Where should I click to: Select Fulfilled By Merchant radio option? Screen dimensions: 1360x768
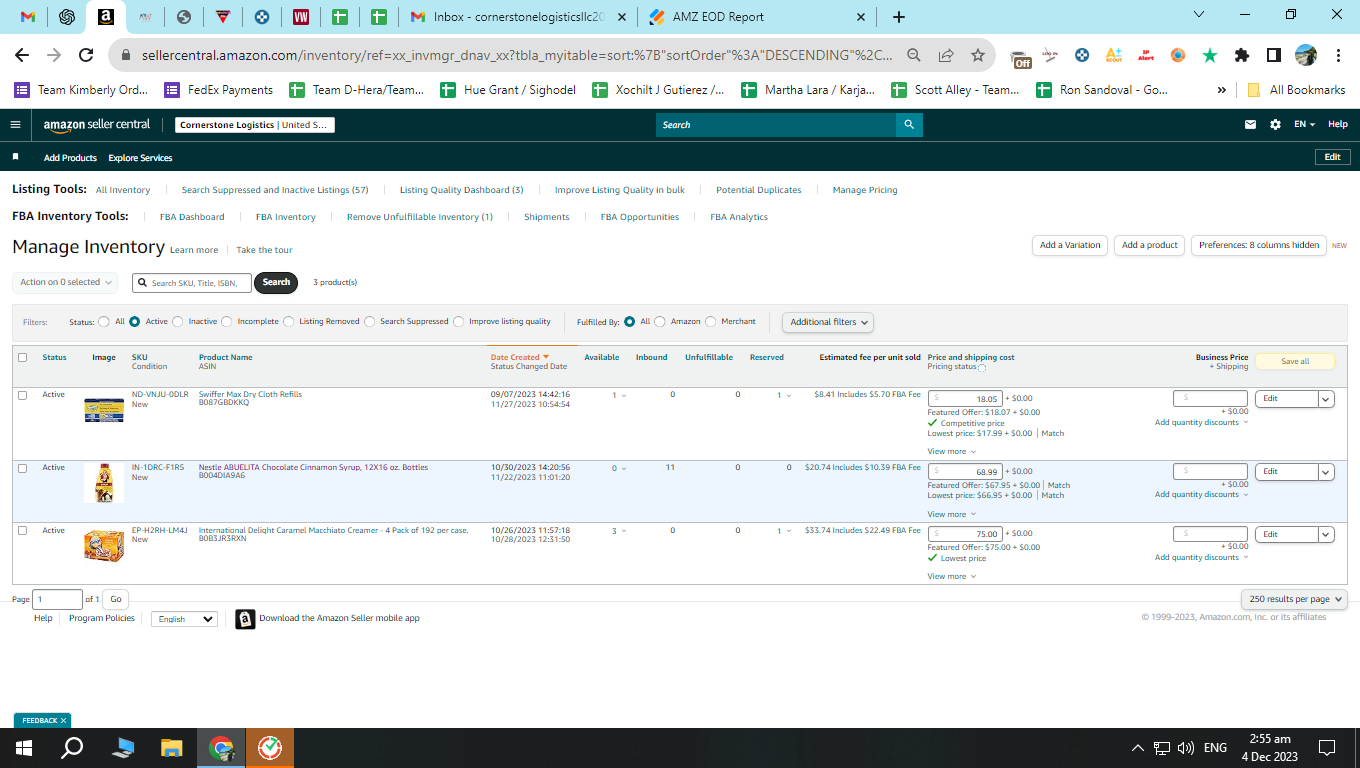tap(711, 322)
